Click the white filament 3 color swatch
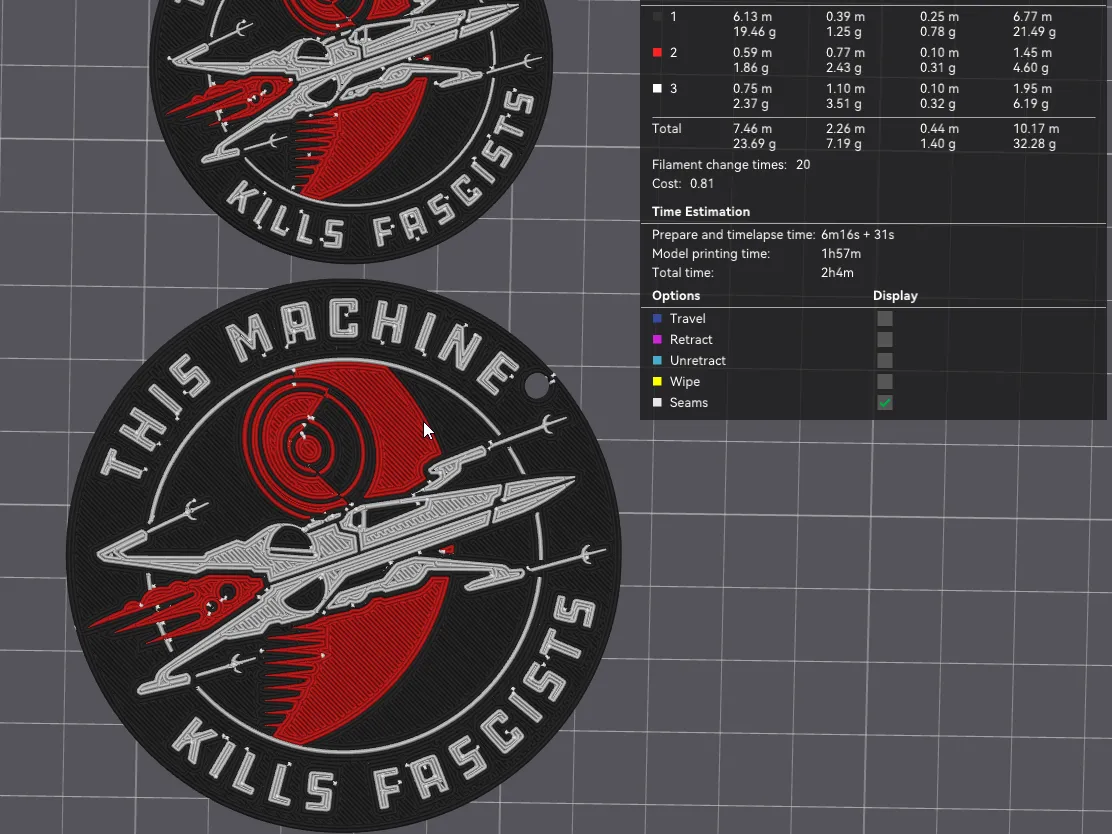 click(657, 89)
